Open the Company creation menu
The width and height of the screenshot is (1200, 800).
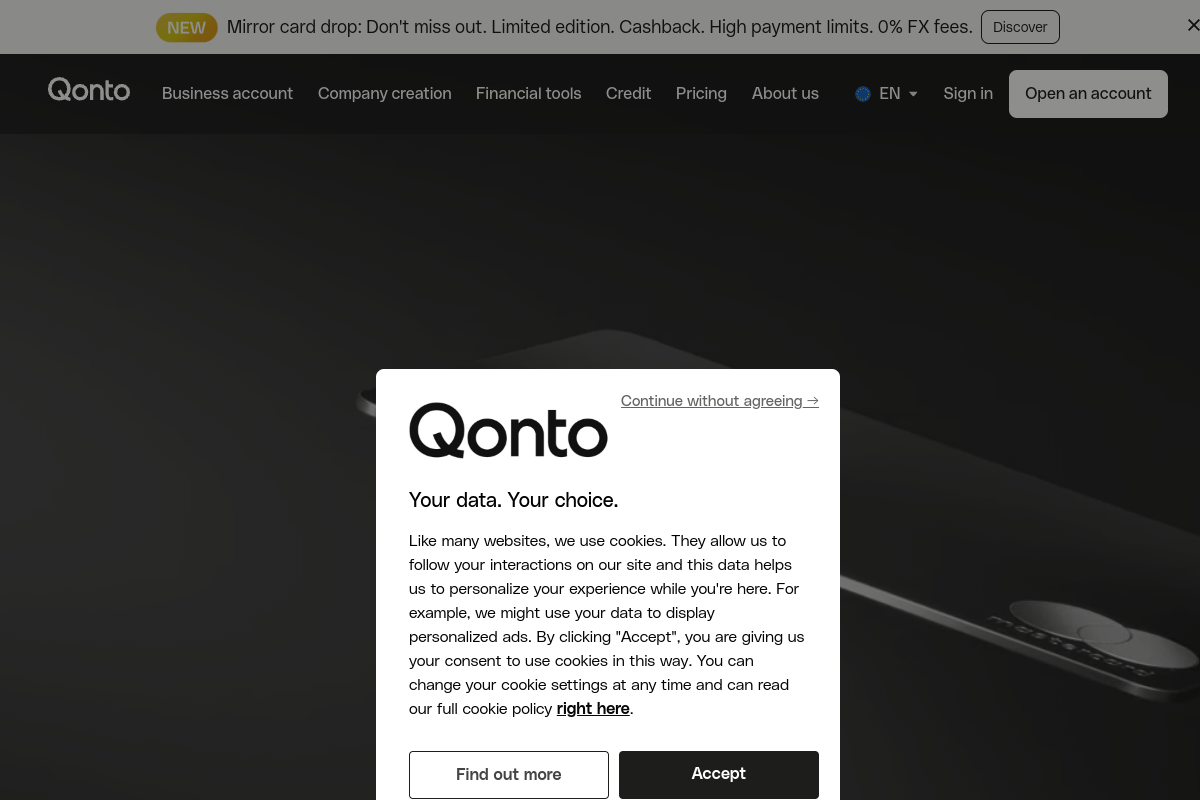(384, 93)
